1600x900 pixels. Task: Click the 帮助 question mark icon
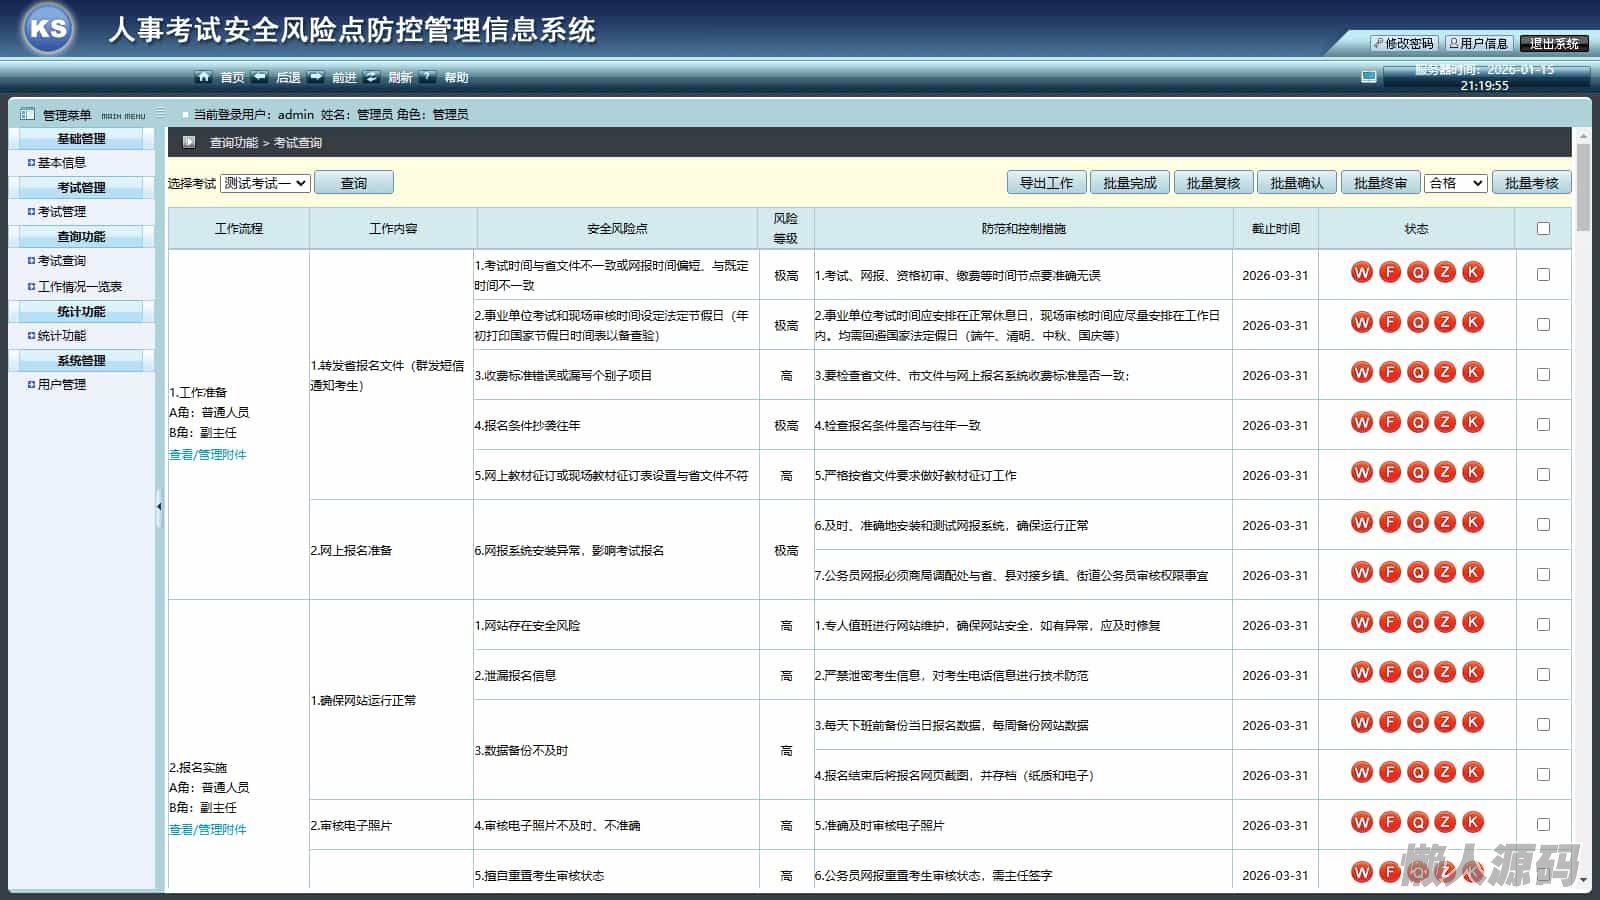(428, 77)
